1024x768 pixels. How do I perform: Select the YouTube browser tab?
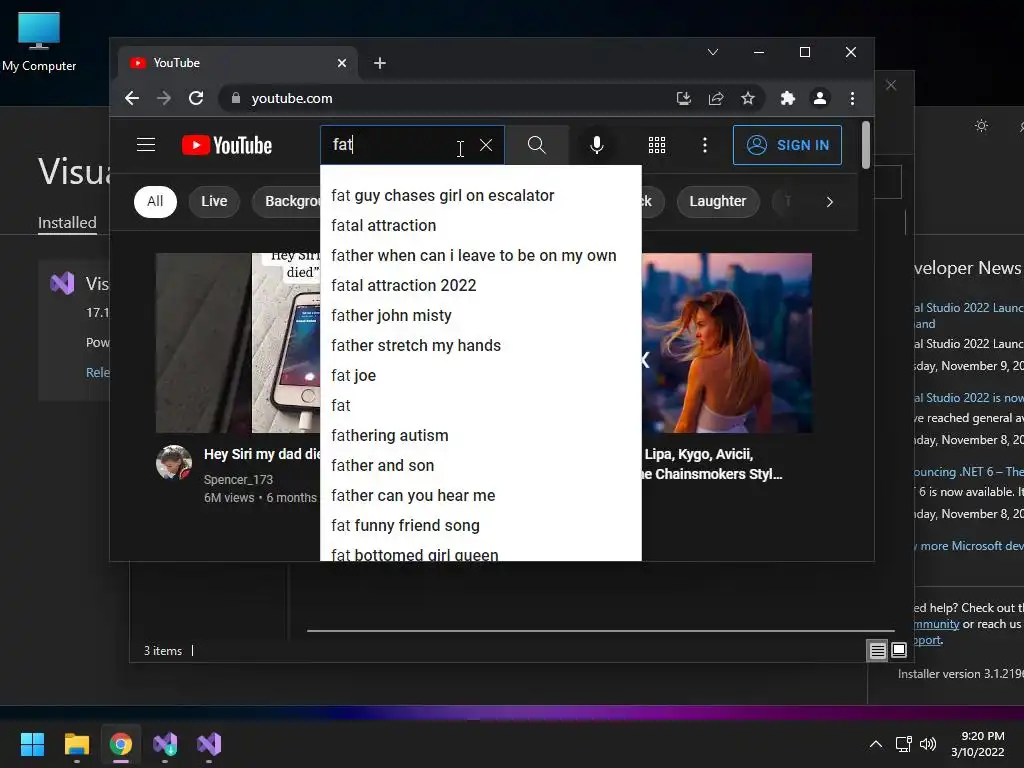[x=238, y=63]
